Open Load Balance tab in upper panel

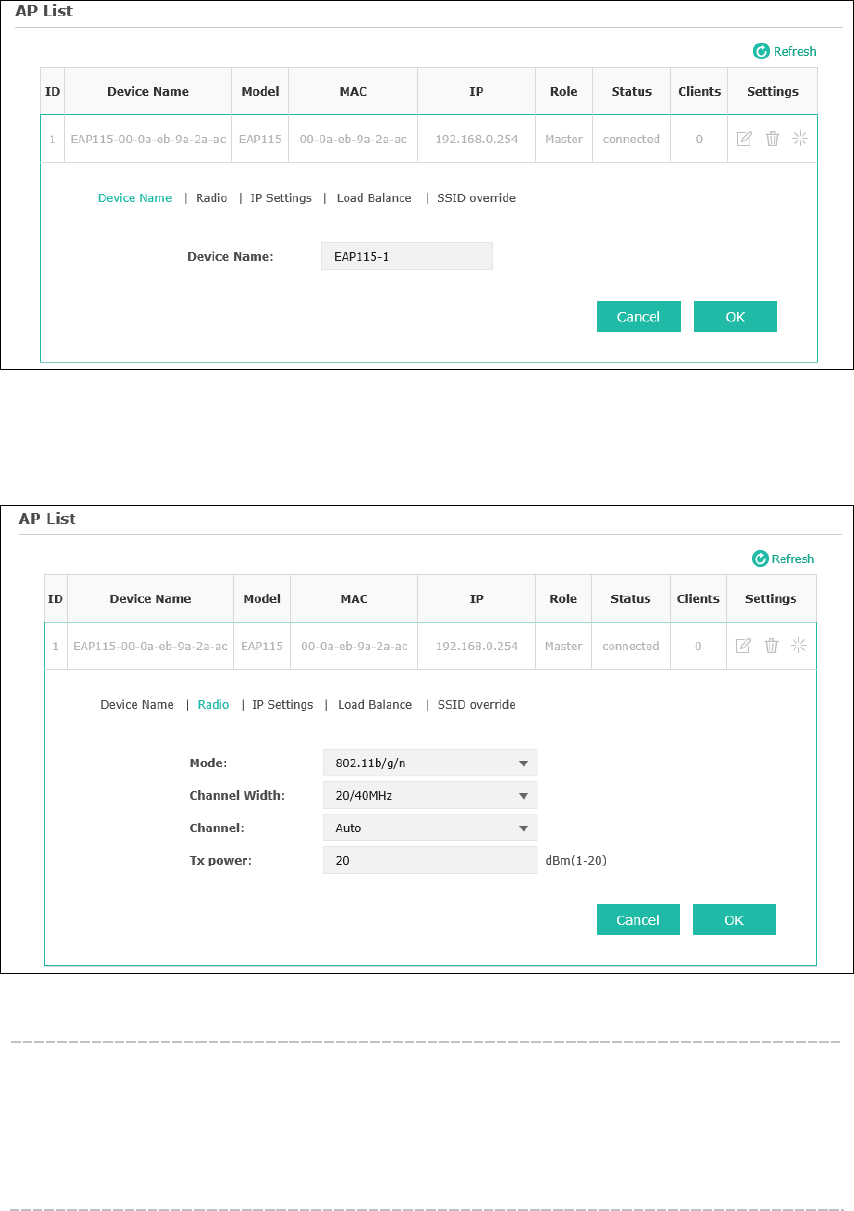pos(374,198)
